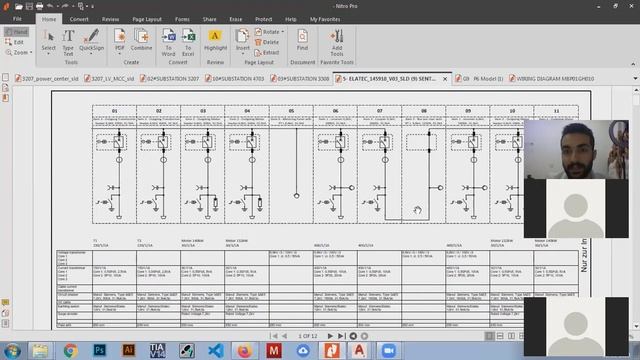Click the Rotate pages button

[x=268, y=32]
